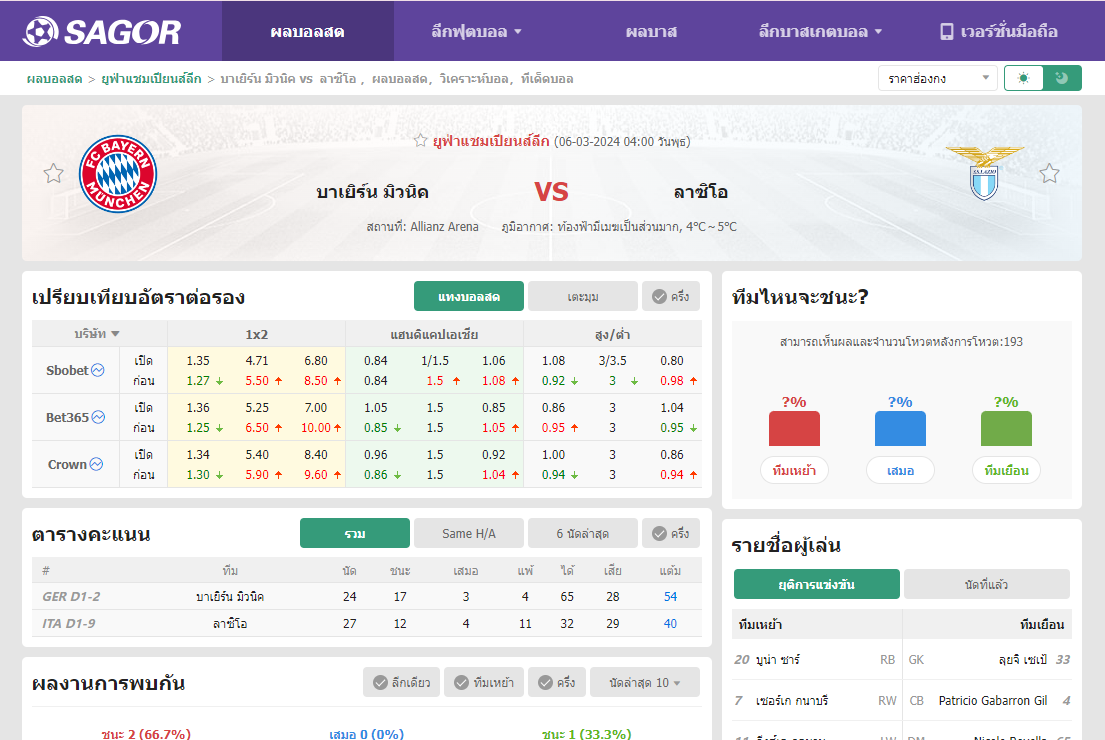The width and height of the screenshot is (1105, 740).
Task: Click the เสมอ 0 (0%) result
Action: [366, 734]
